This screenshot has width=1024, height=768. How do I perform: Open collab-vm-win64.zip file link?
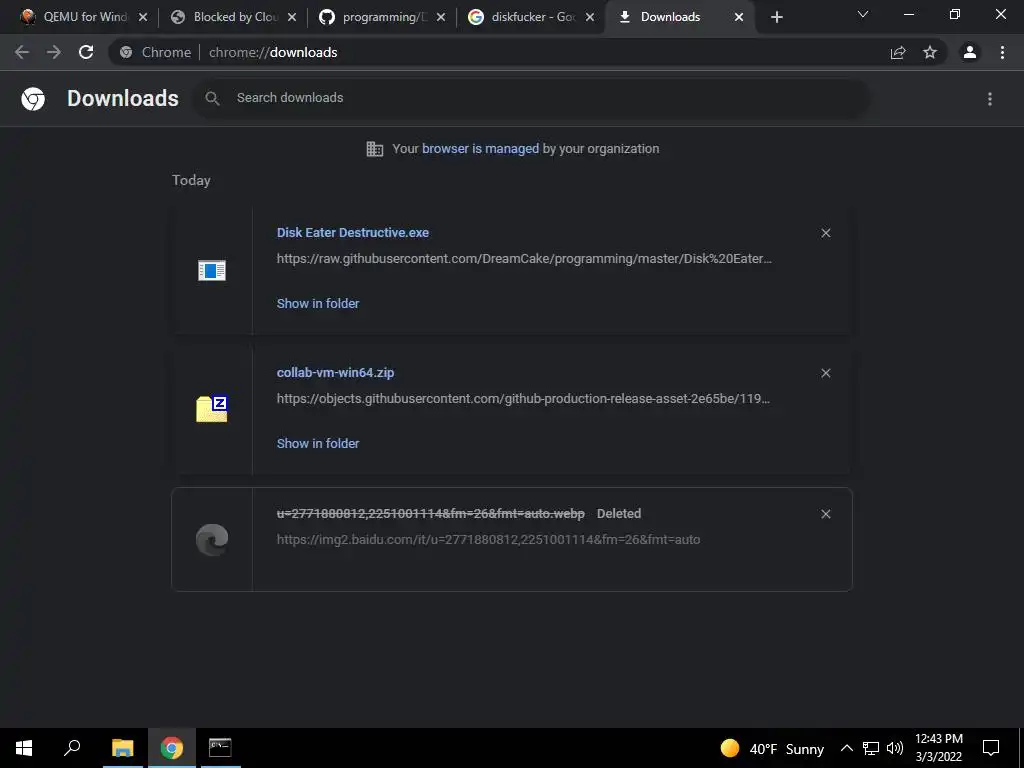pyautogui.click(x=335, y=372)
